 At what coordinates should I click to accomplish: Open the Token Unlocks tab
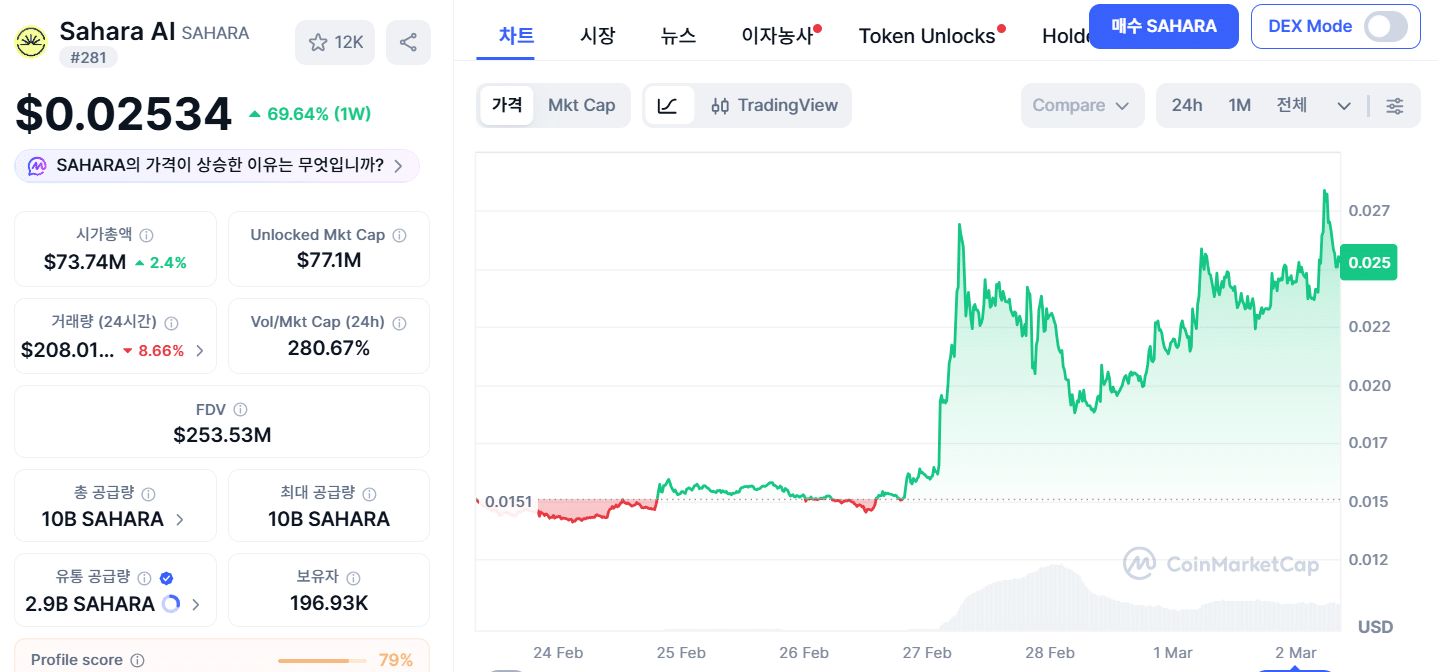pos(925,35)
